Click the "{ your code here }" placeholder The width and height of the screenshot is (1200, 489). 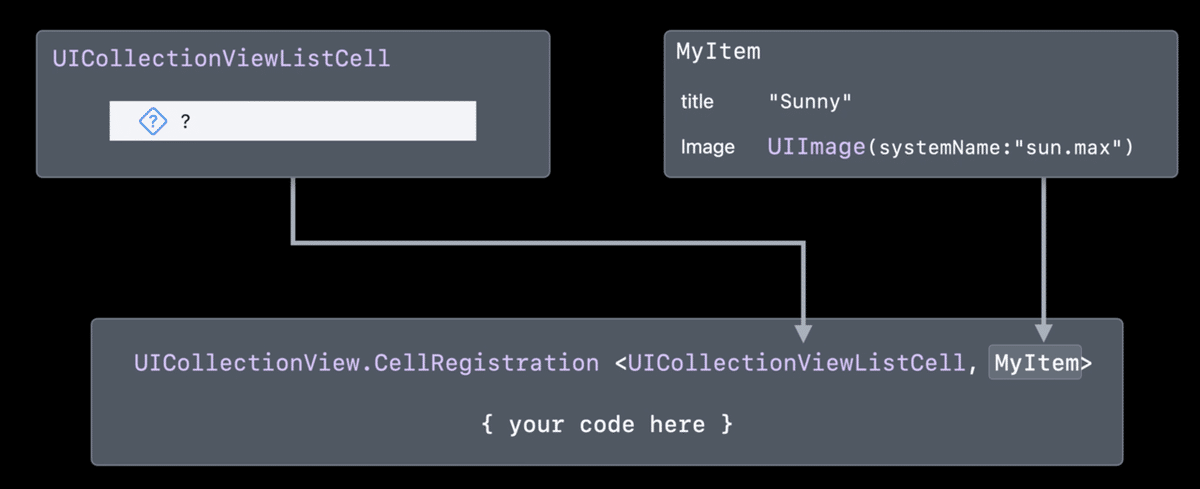tap(607, 424)
